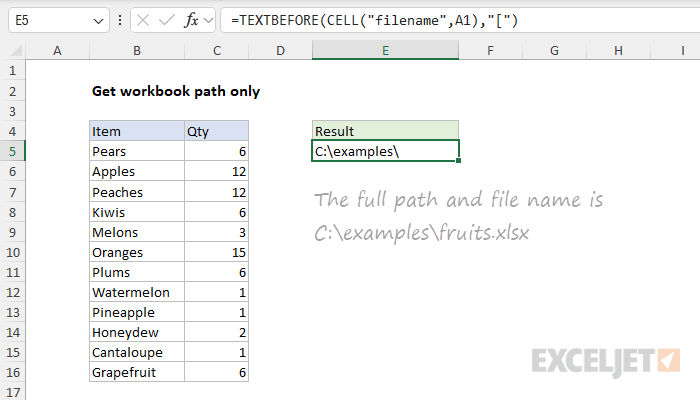
Task: Click the fill handle of cell E5
Action: click(458, 161)
